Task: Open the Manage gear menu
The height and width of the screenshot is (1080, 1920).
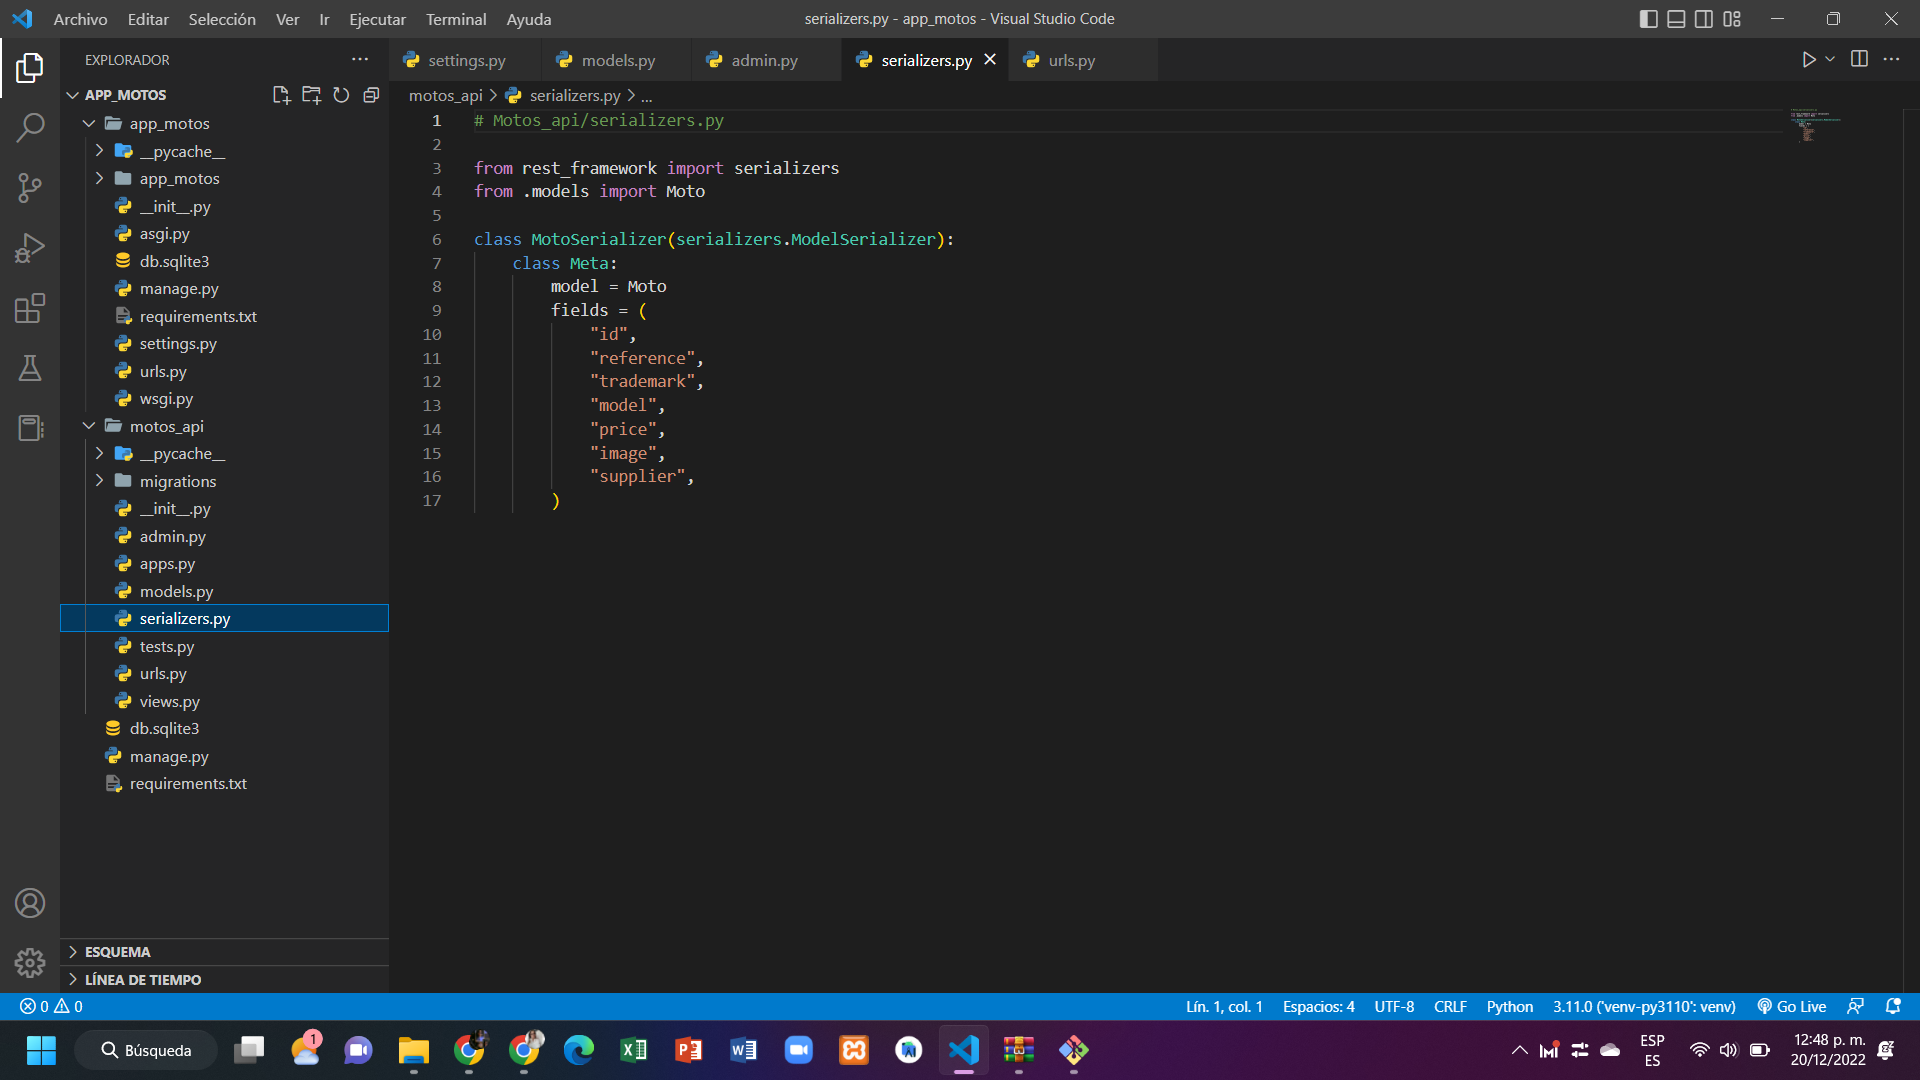Action: [30, 963]
